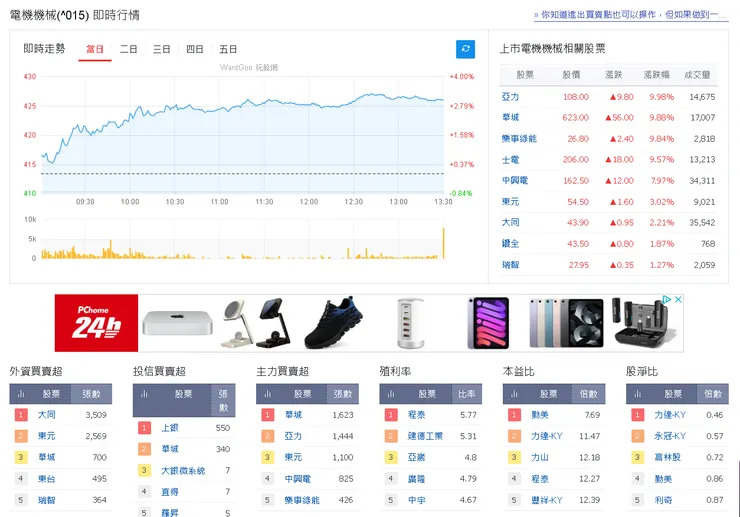The width and height of the screenshot is (740, 517).
Task: Click the last volume spike bar at 13:30
Action: point(443,243)
